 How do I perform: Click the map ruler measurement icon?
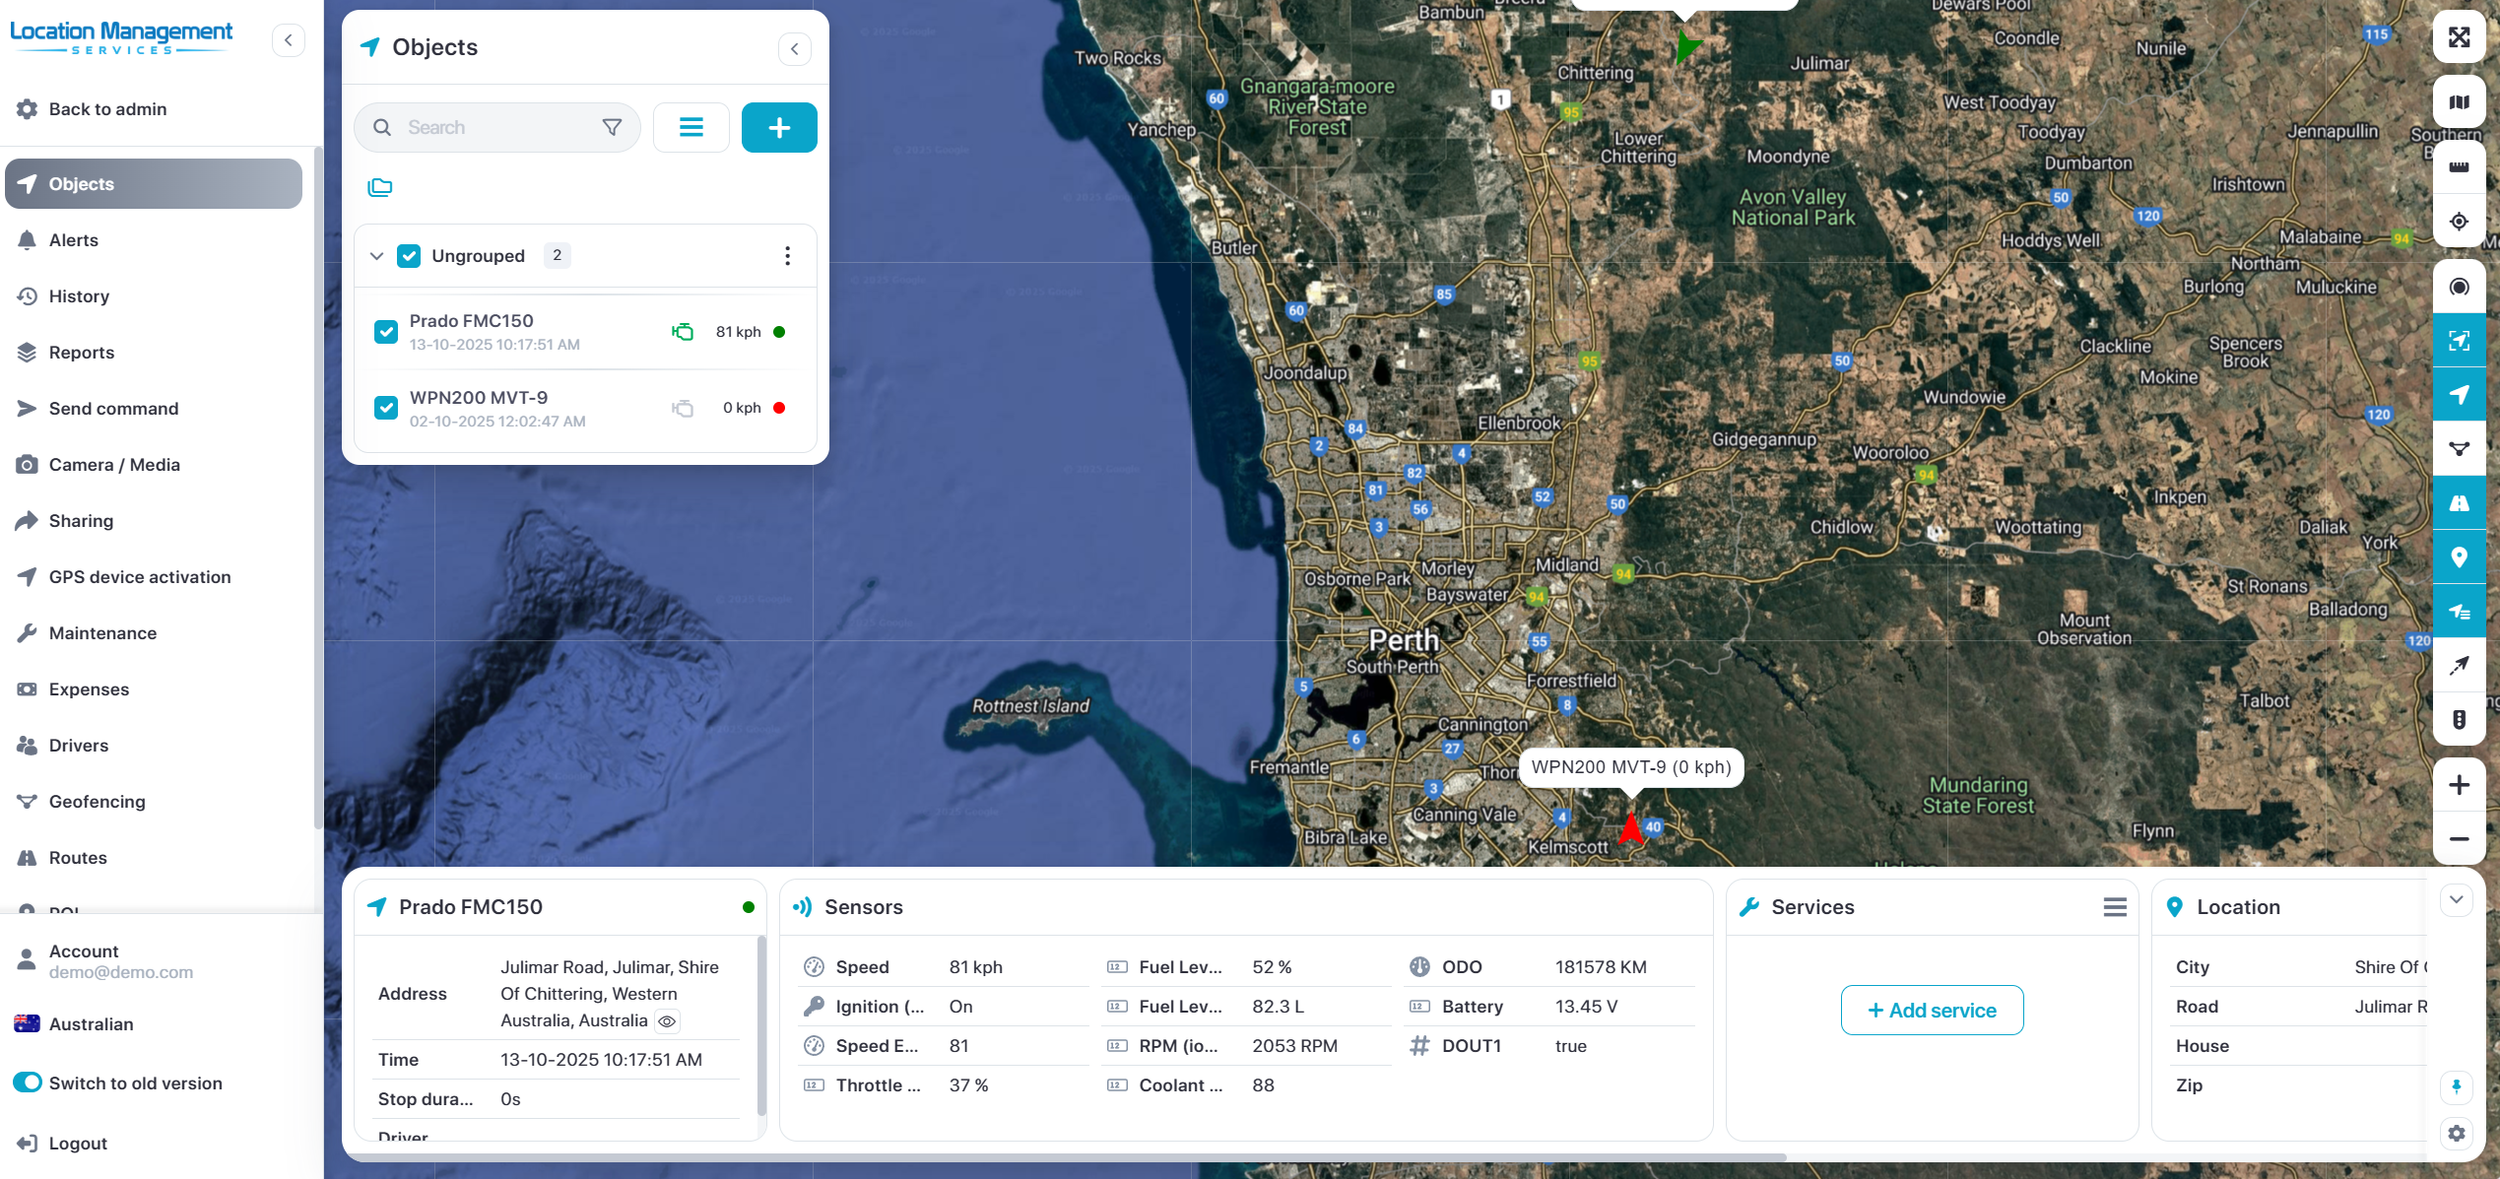[2458, 167]
